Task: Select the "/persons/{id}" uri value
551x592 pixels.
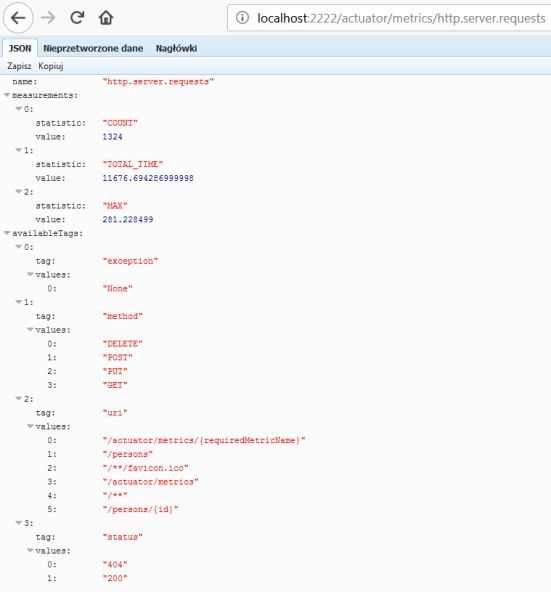Action: [x=140, y=509]
